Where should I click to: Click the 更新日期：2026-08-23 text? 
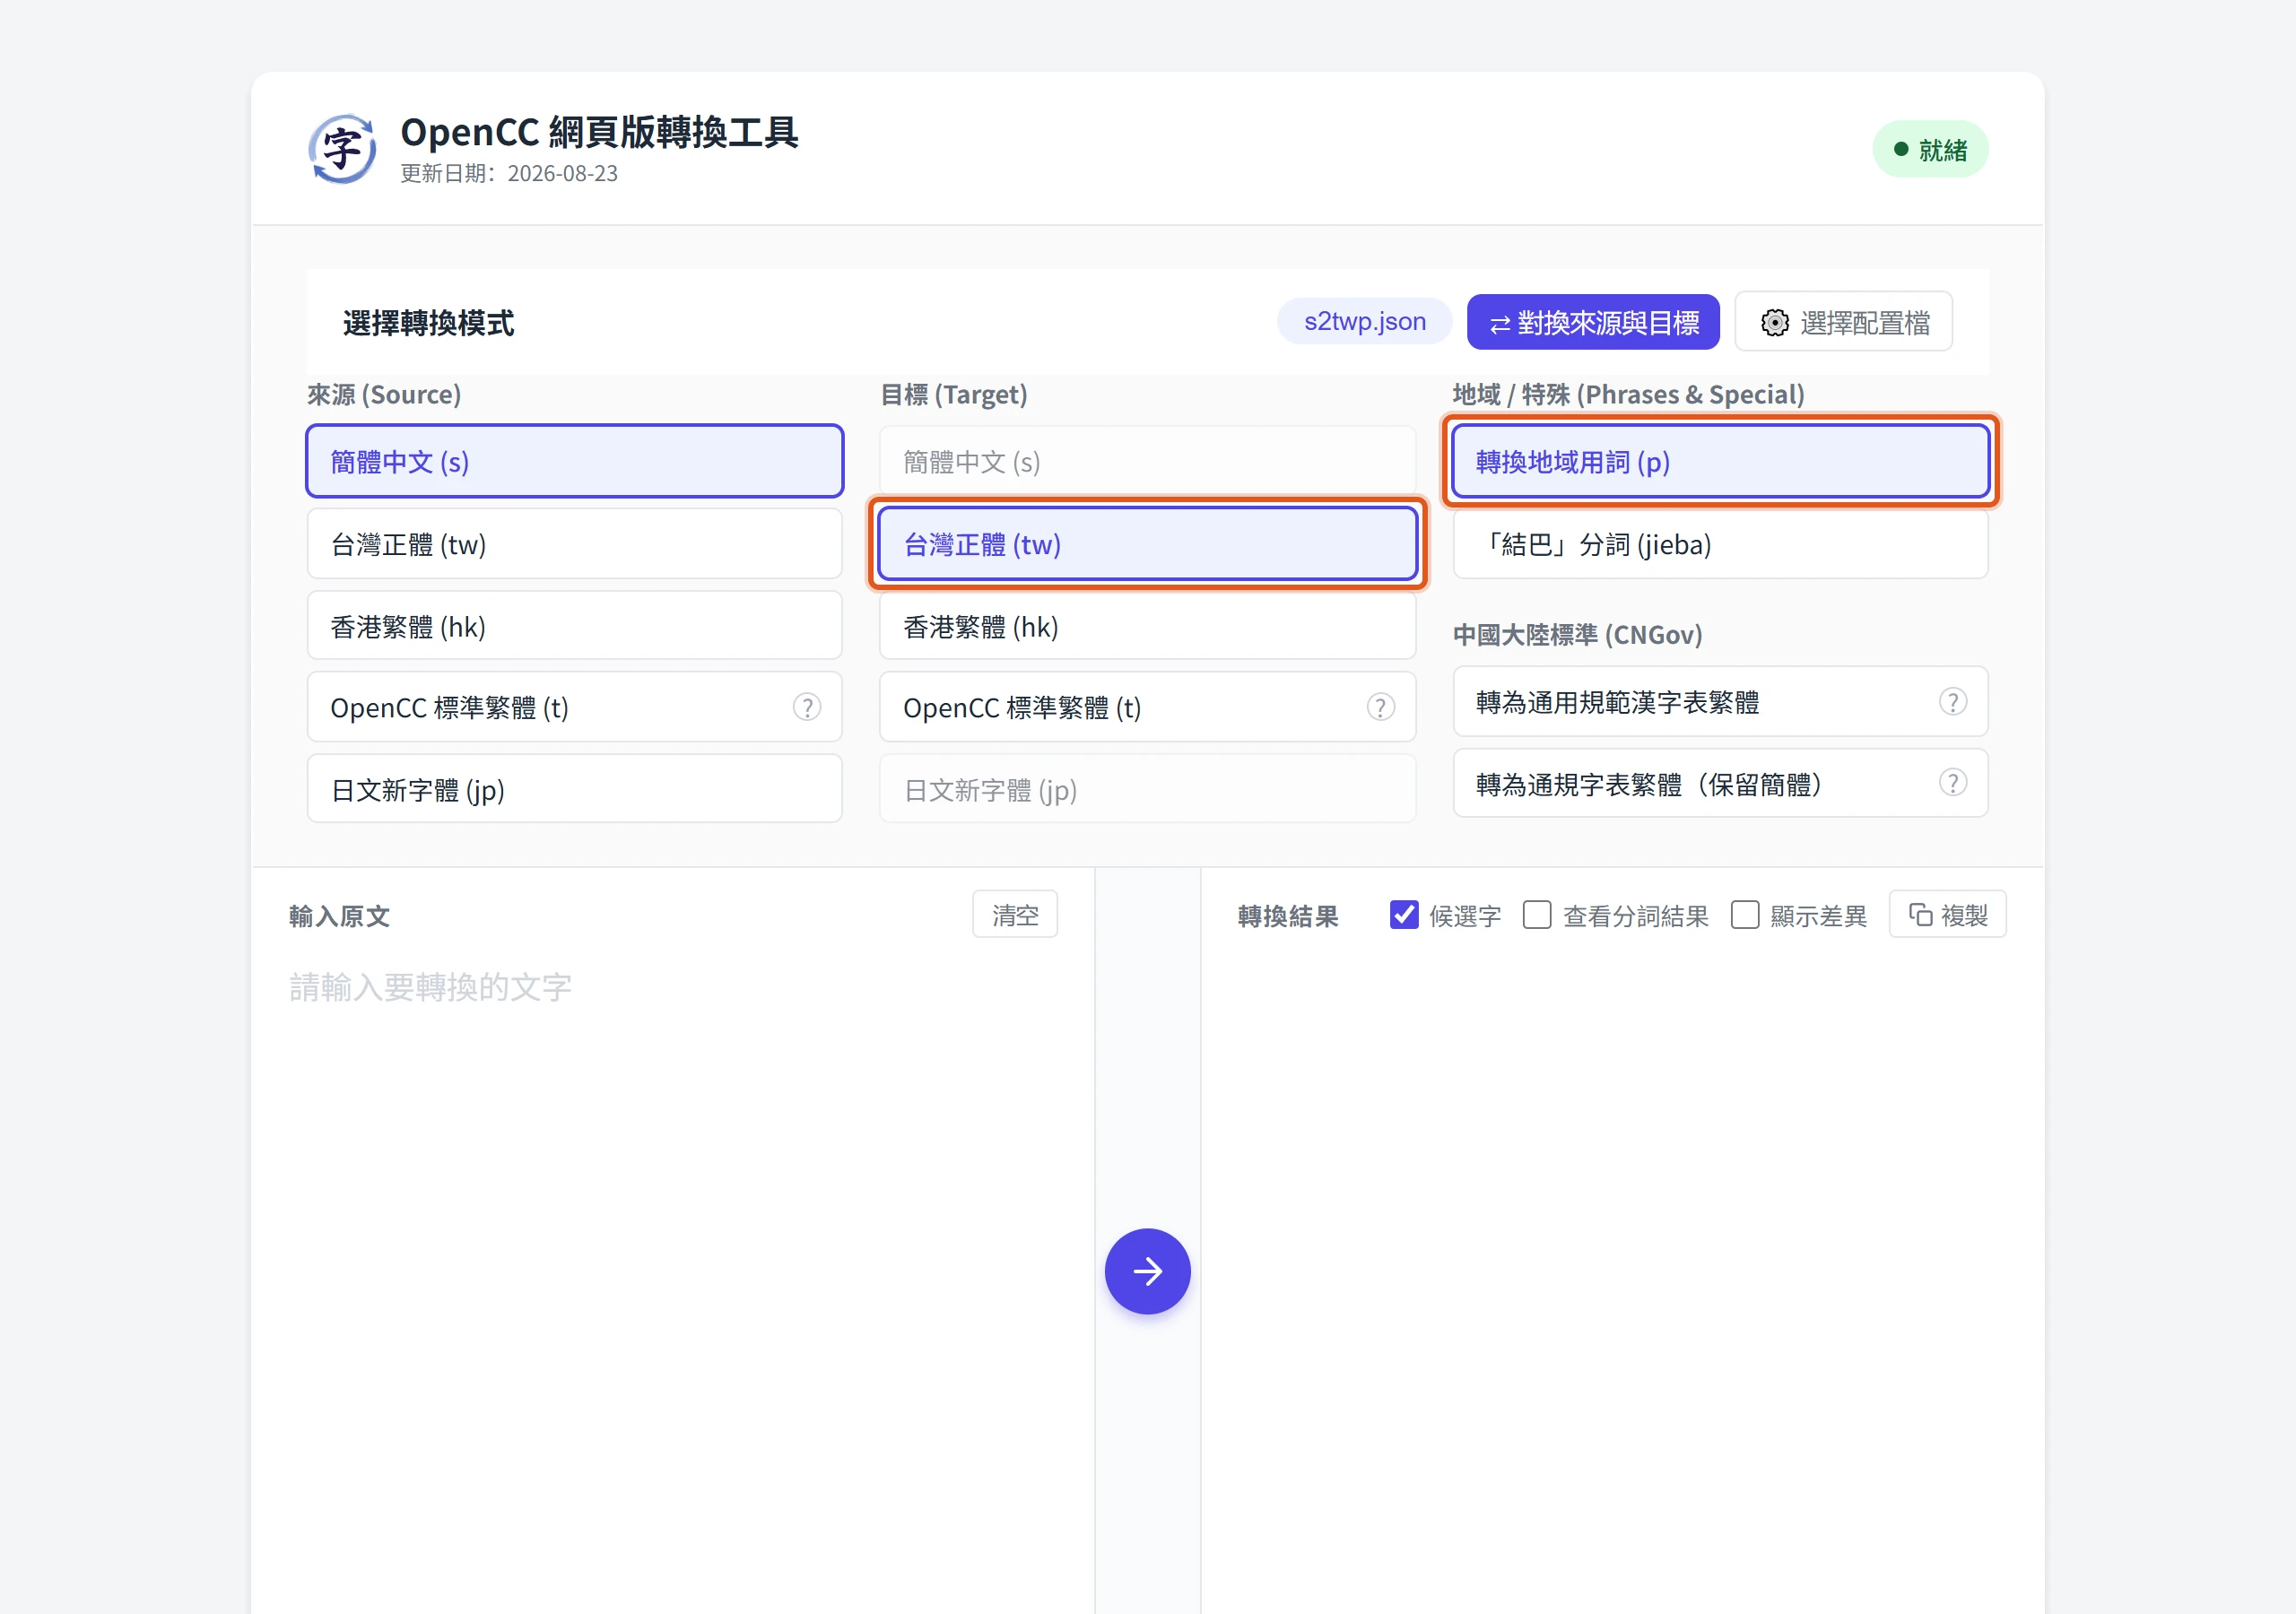tap(509, 173)
